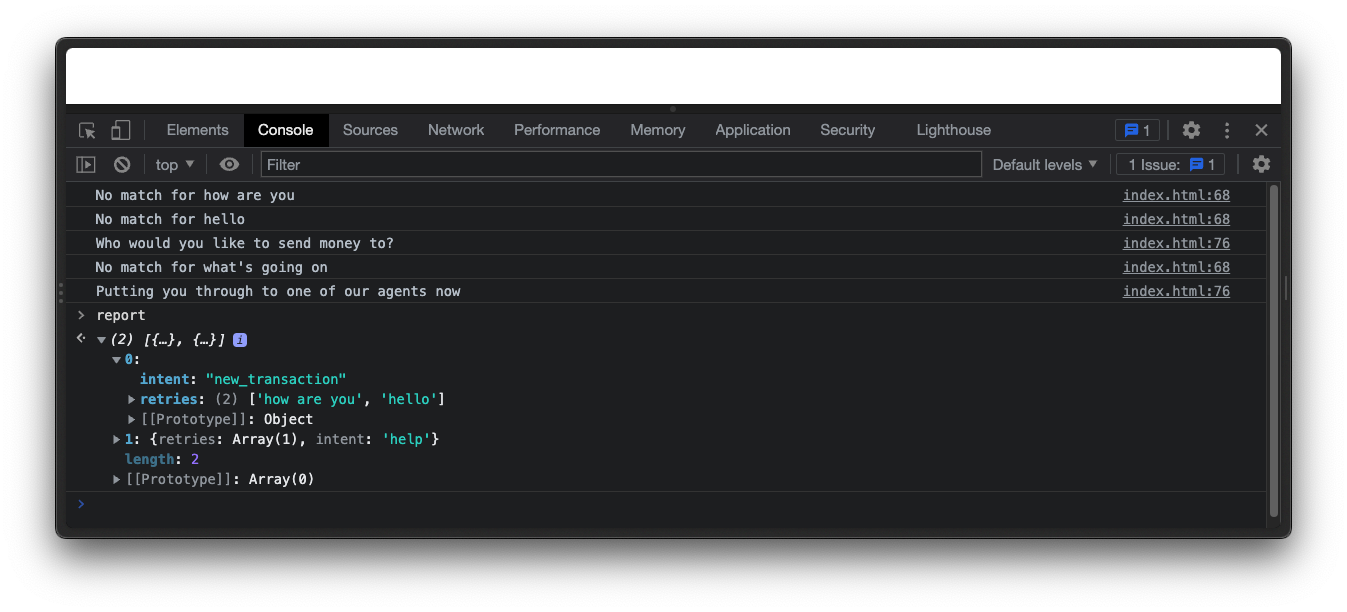This screenshot has height=612, width=1347.
Task: Expand entry 1 with intent 'help'
Action: [117, 439]
